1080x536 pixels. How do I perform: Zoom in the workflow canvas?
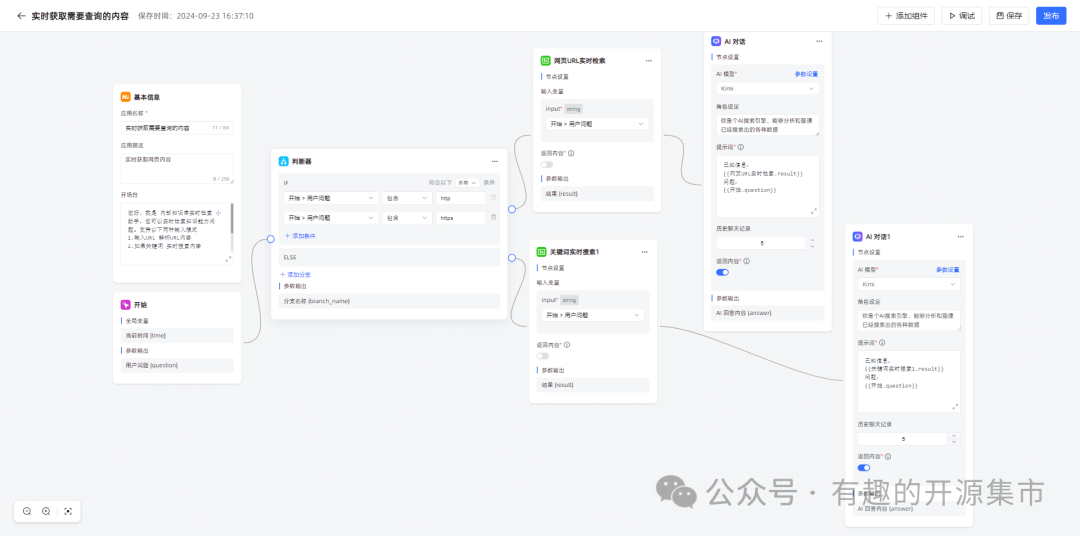click(46, 511)
